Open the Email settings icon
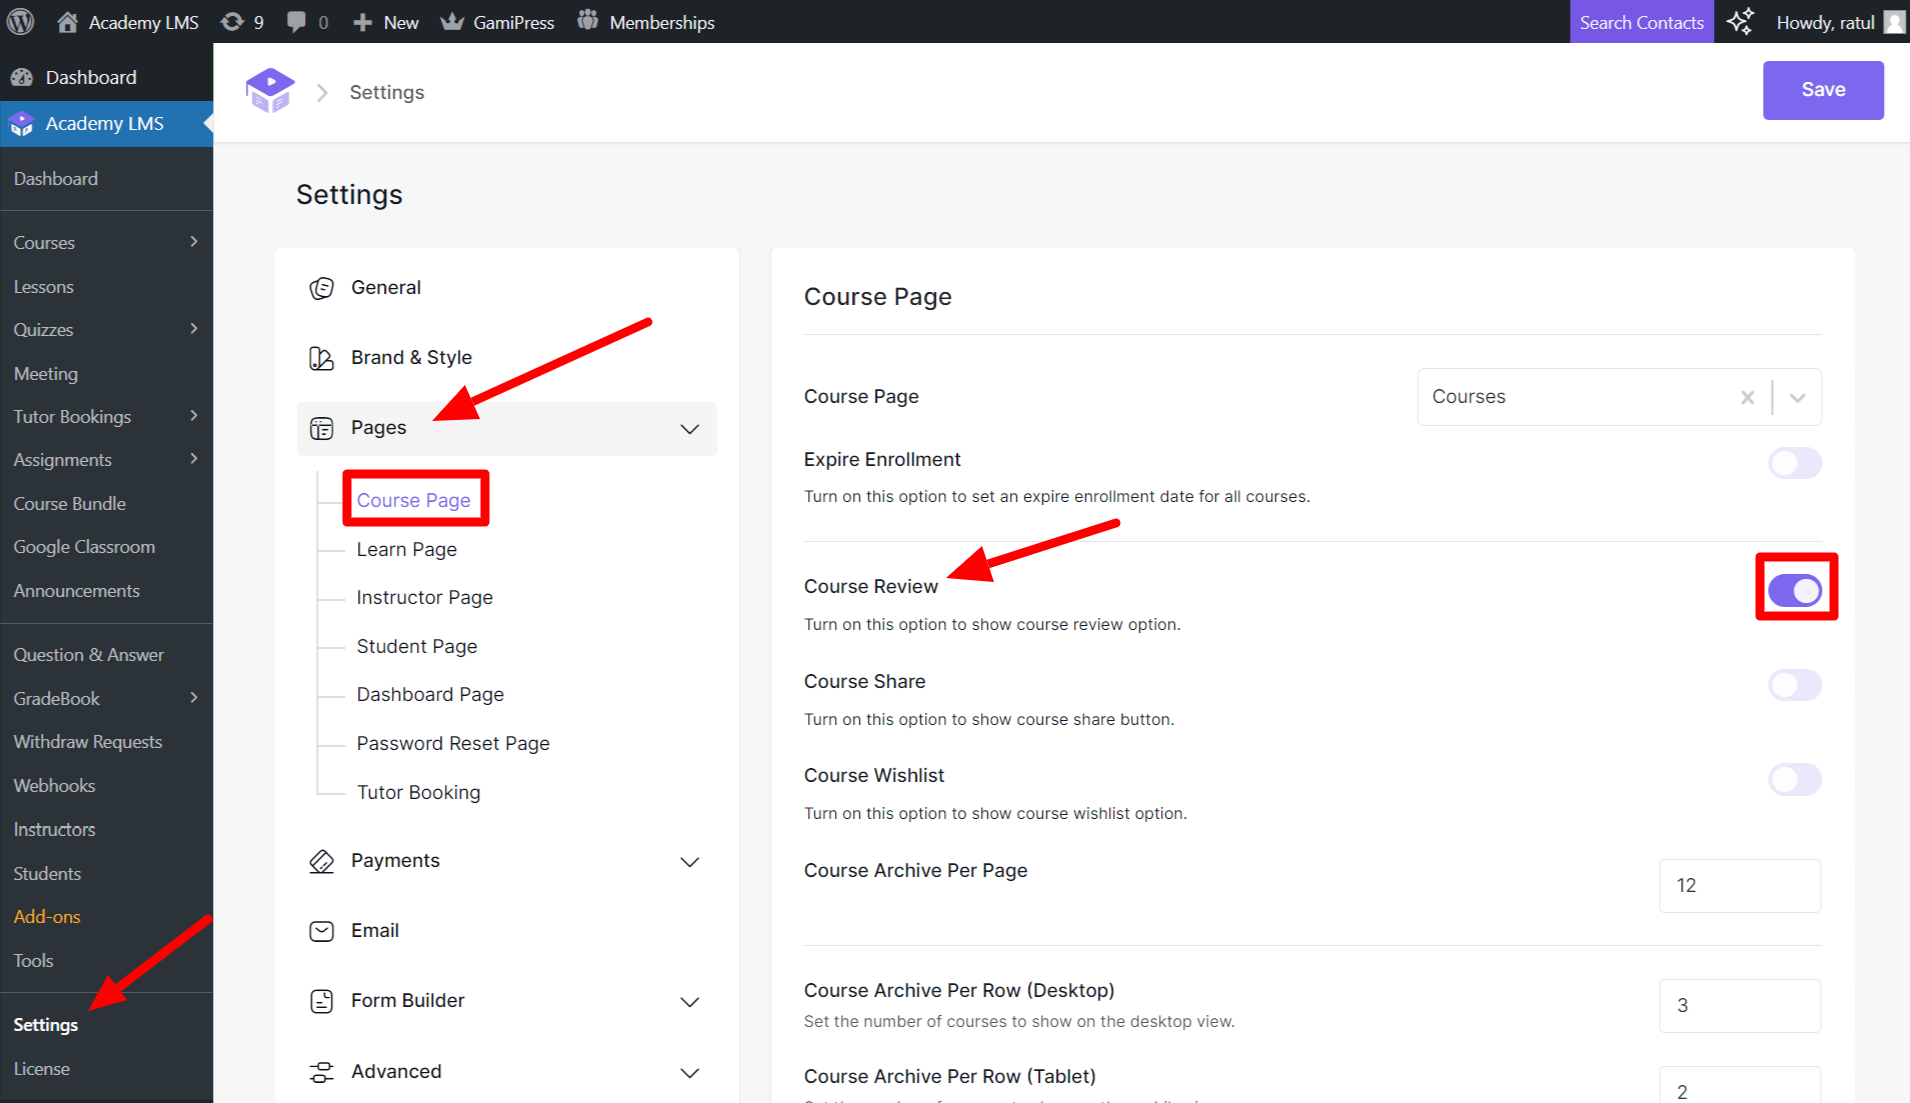 (321, 930)
